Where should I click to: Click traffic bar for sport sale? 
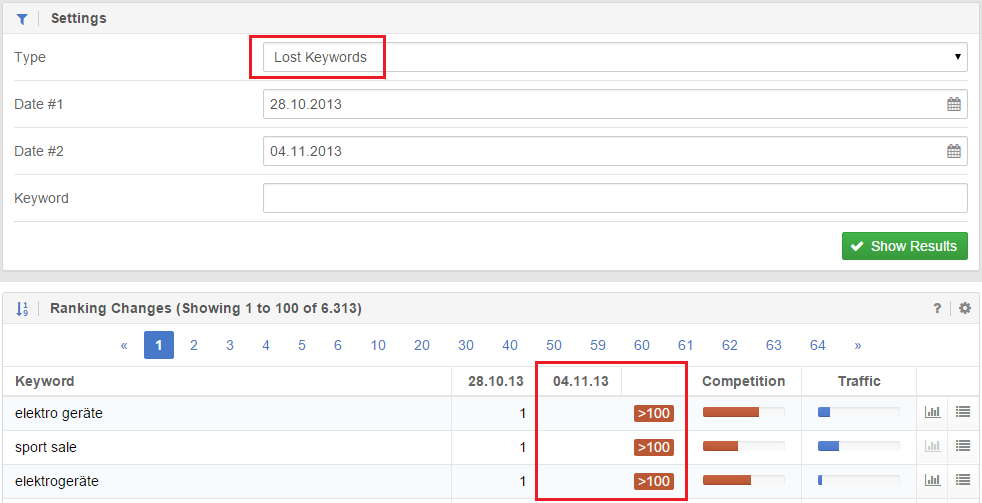pos(859,446)
